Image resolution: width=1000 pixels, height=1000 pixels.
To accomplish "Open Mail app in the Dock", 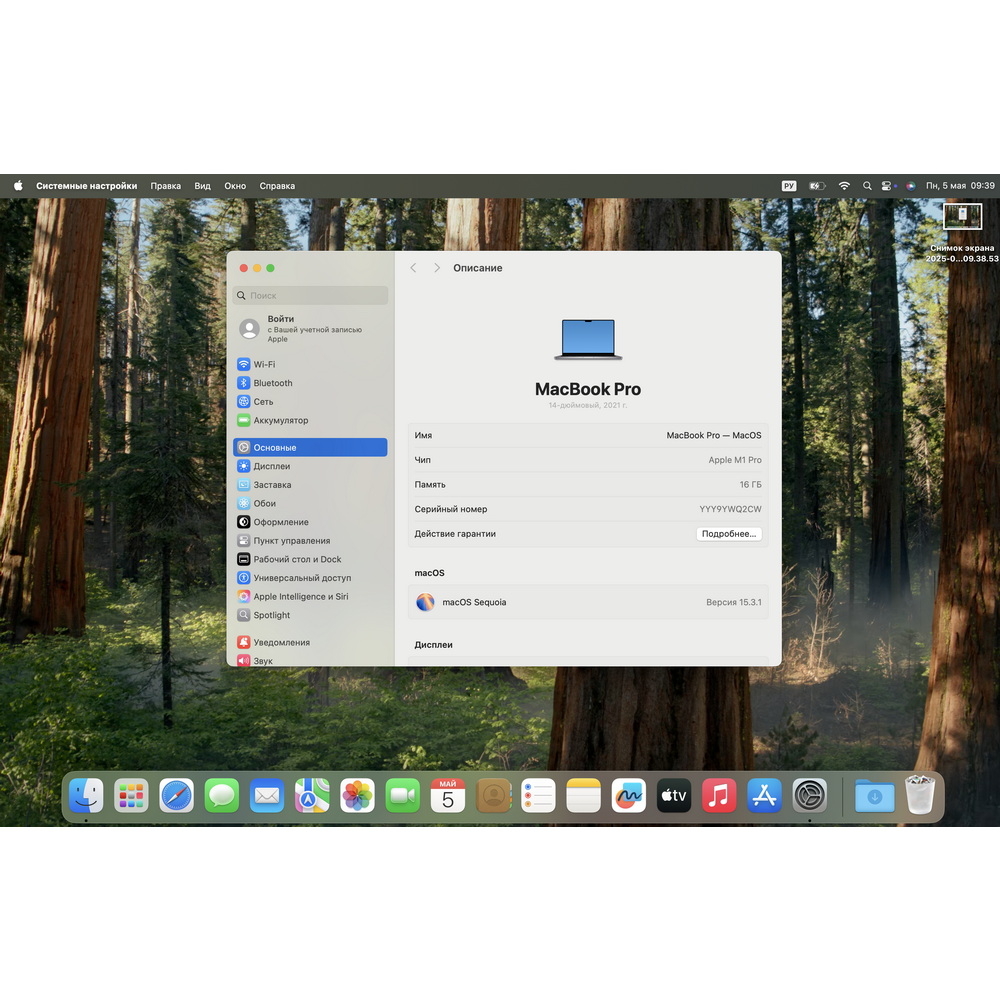I will (x=267, y=795).
